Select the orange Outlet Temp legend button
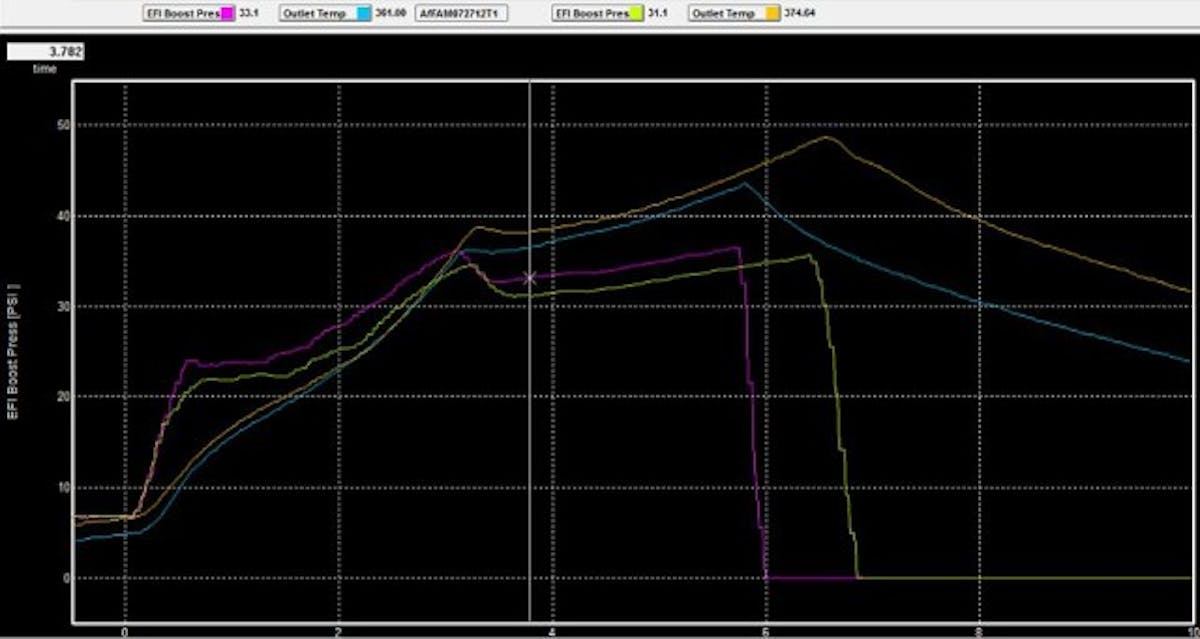Viewport: 1200px width, 639px height. (722, 14)
